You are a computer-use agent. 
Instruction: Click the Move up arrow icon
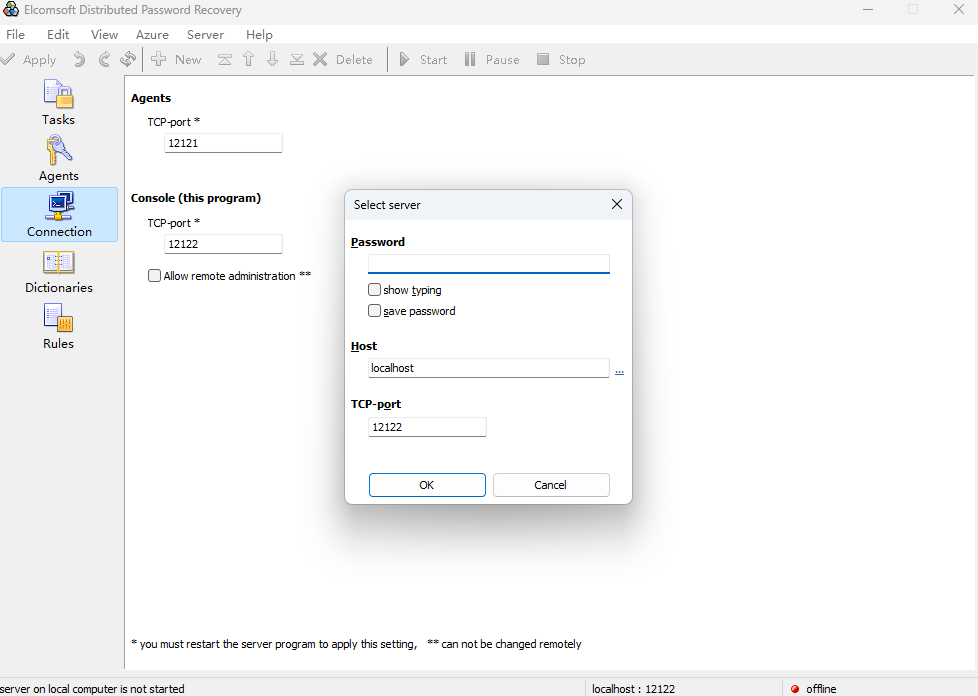248,59
